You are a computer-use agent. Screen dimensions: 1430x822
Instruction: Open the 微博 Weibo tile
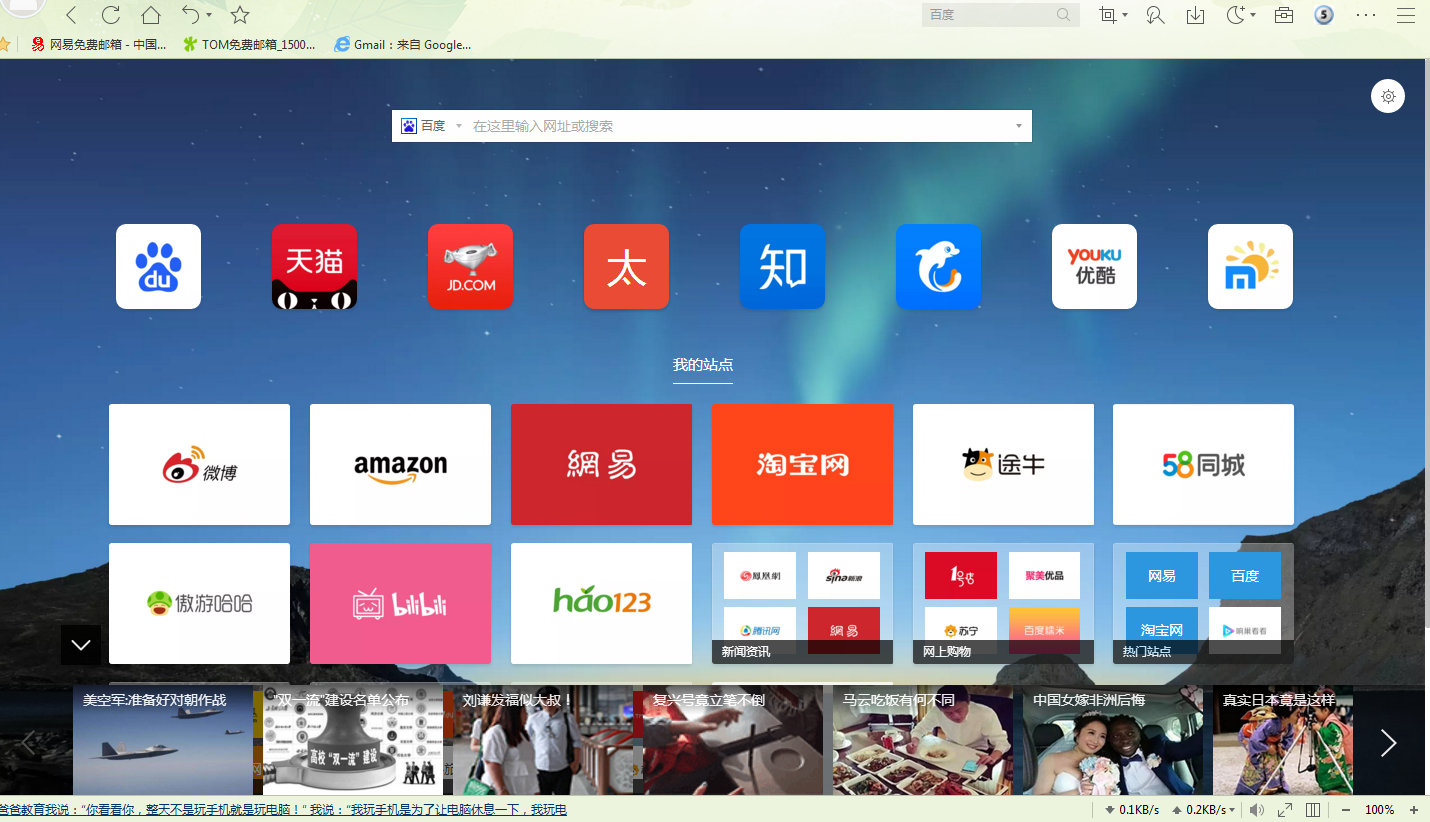(x=199, y=464)
